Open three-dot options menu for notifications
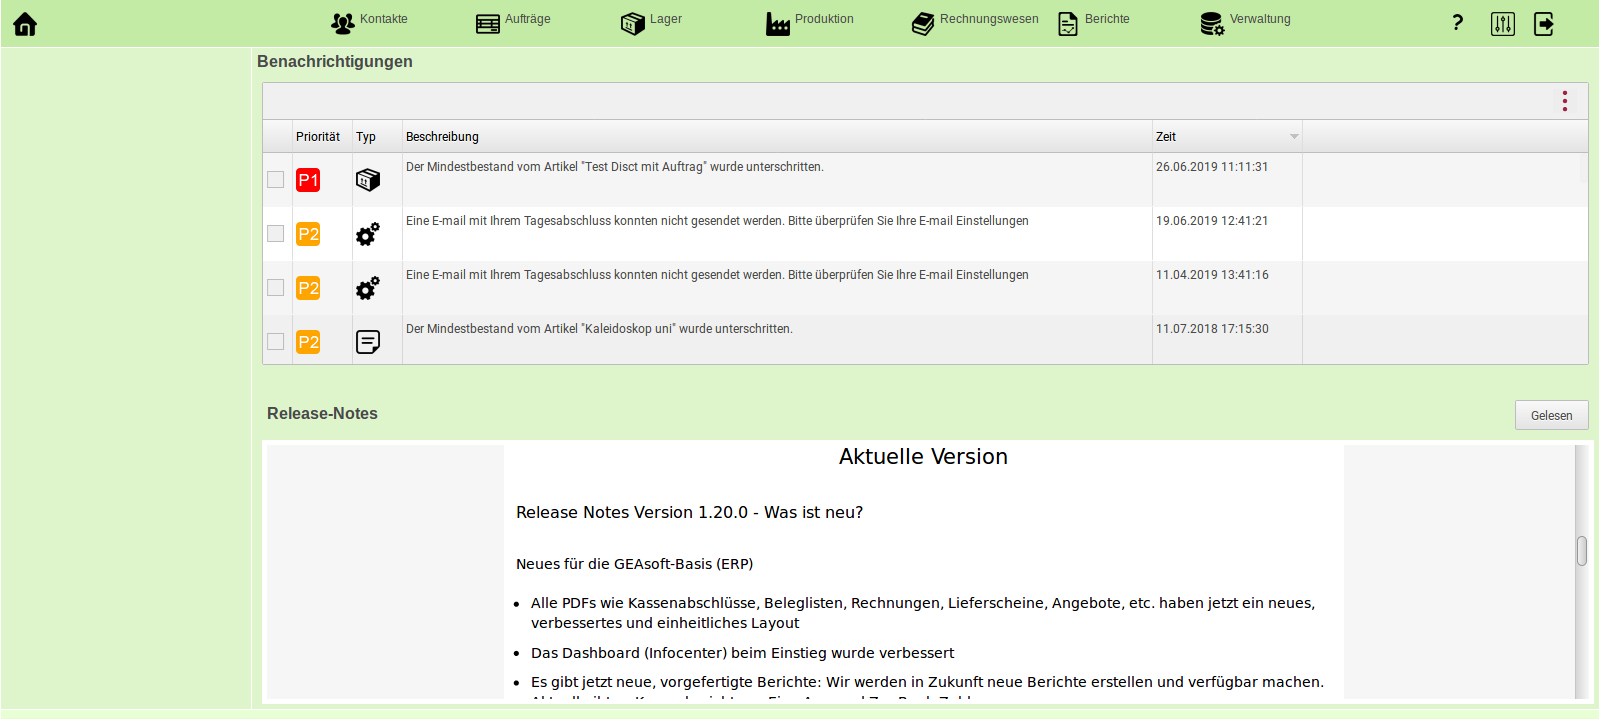 tap(1564, 101)
